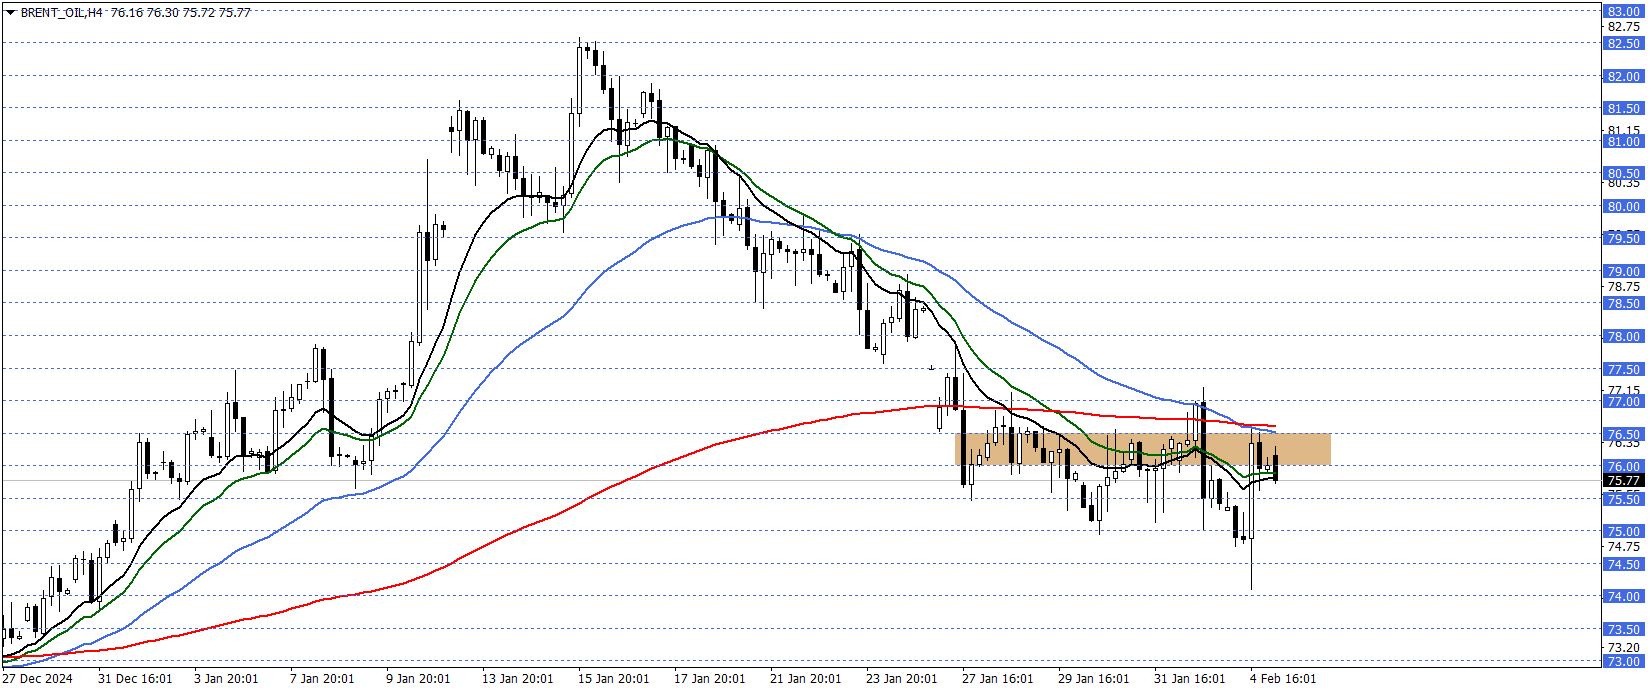Click the 3 Jan 20:01 time label

coord(226,679)
